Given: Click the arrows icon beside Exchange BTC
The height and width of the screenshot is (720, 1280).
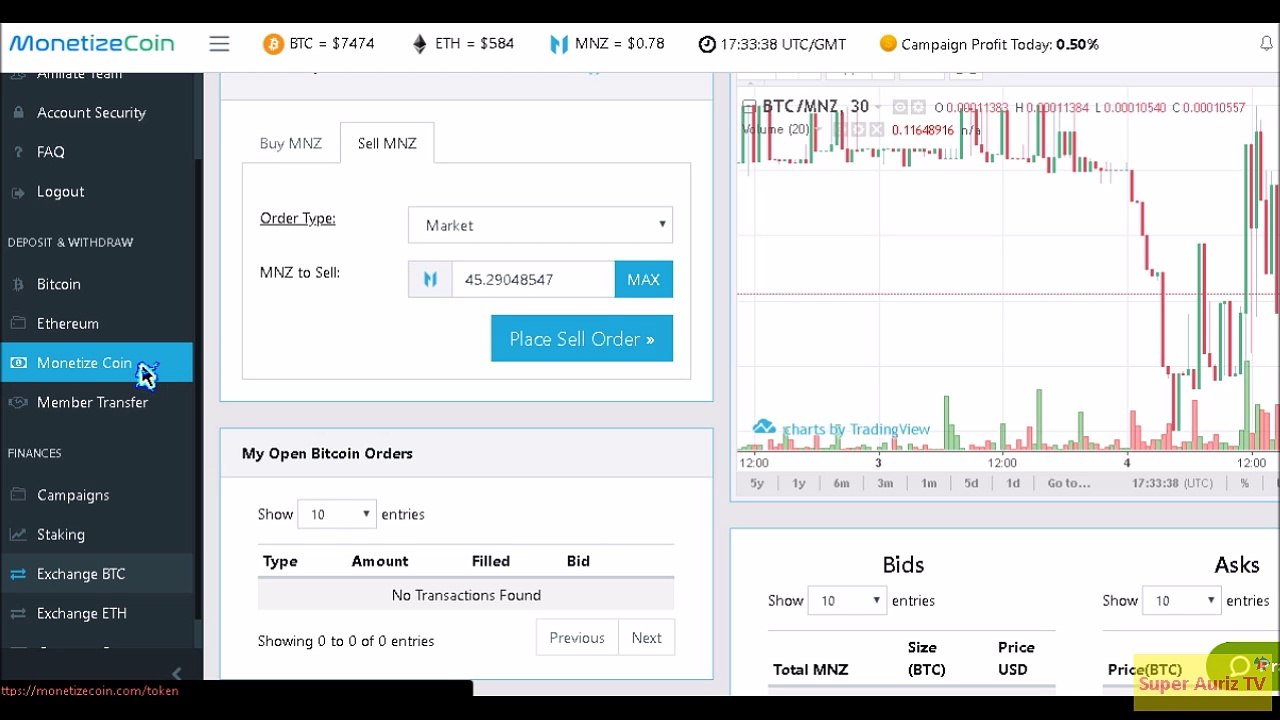Looking at the screenshot, I should [18, 574].
